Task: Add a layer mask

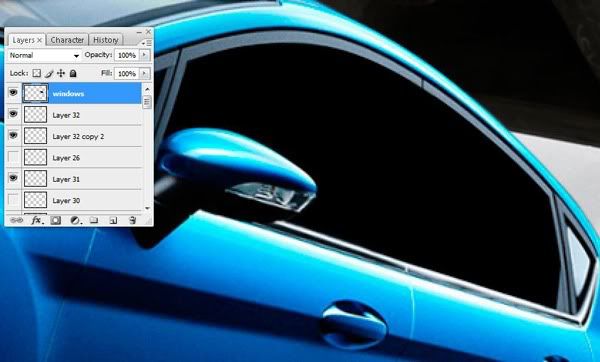Action: tap(55, 220)
